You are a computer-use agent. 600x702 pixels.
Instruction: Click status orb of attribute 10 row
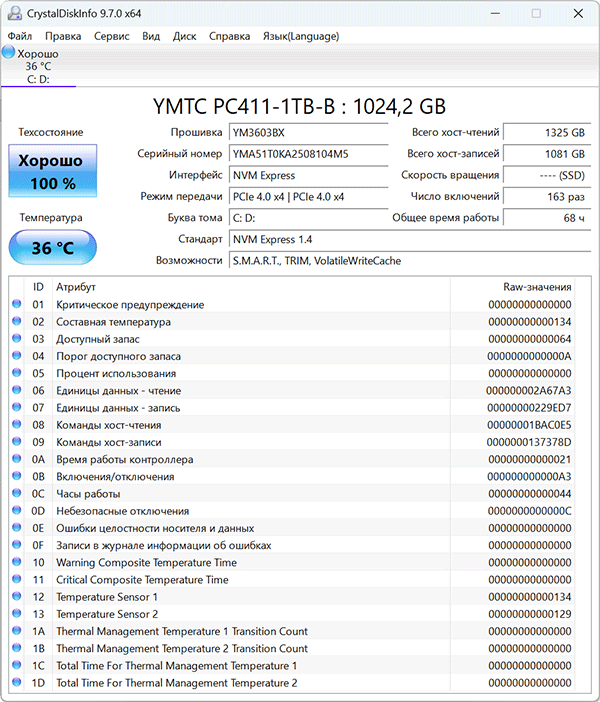click(x=17, y=562)
